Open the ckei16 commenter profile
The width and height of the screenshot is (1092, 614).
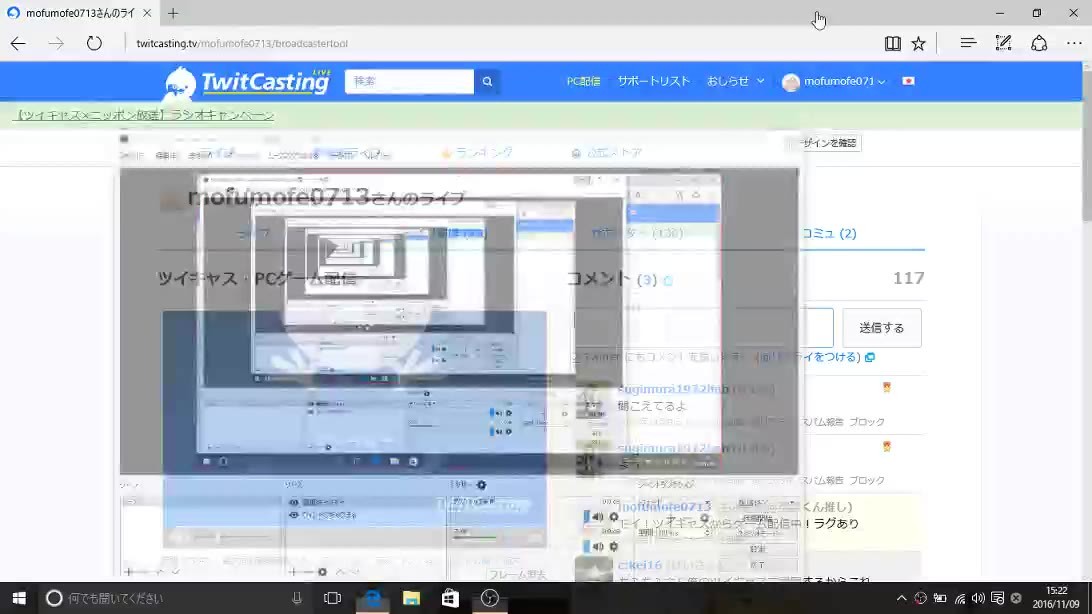640,565
